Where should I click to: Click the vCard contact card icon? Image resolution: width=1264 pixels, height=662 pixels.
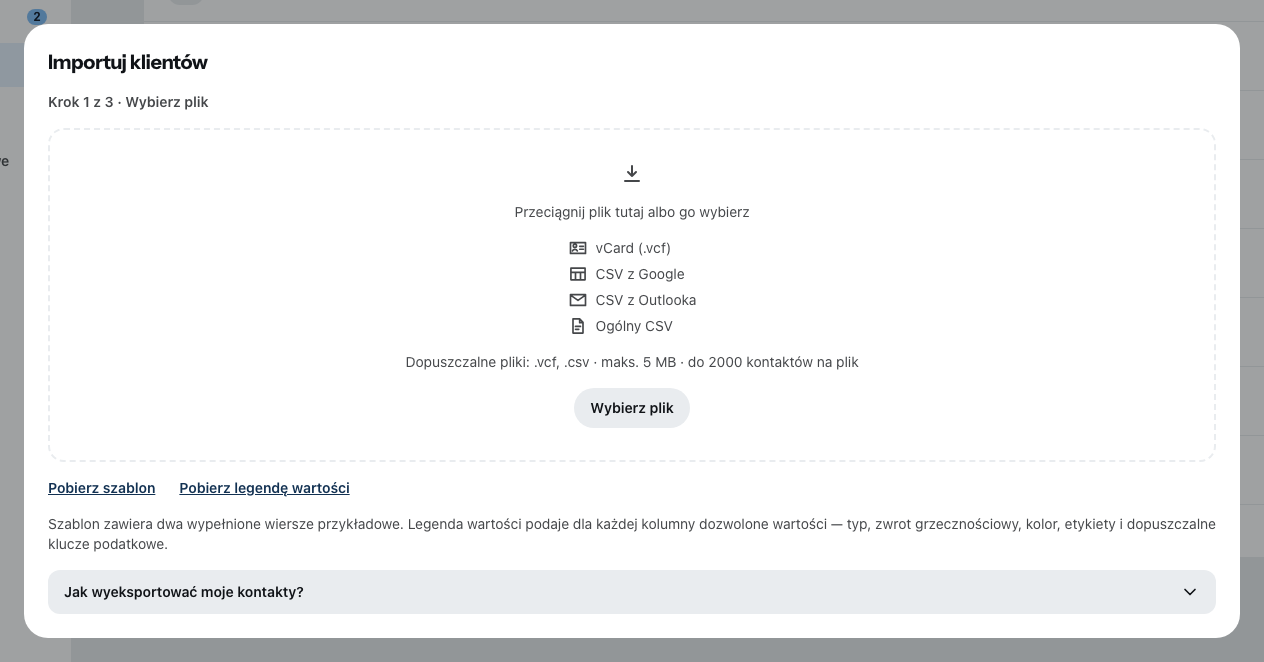pyautogui.click(x=578, y=248)
